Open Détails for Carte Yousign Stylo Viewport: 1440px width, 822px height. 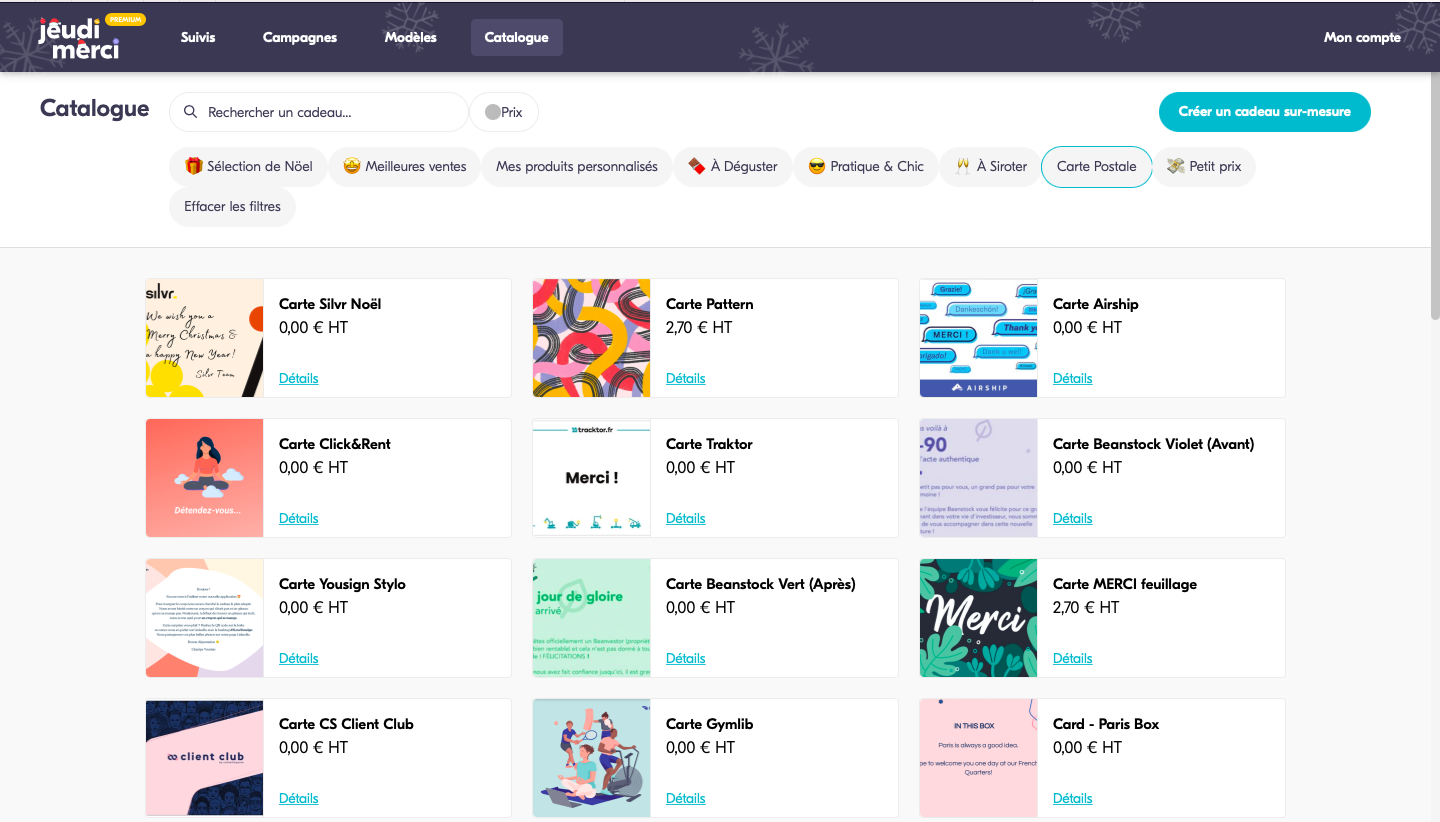(299, 658)
